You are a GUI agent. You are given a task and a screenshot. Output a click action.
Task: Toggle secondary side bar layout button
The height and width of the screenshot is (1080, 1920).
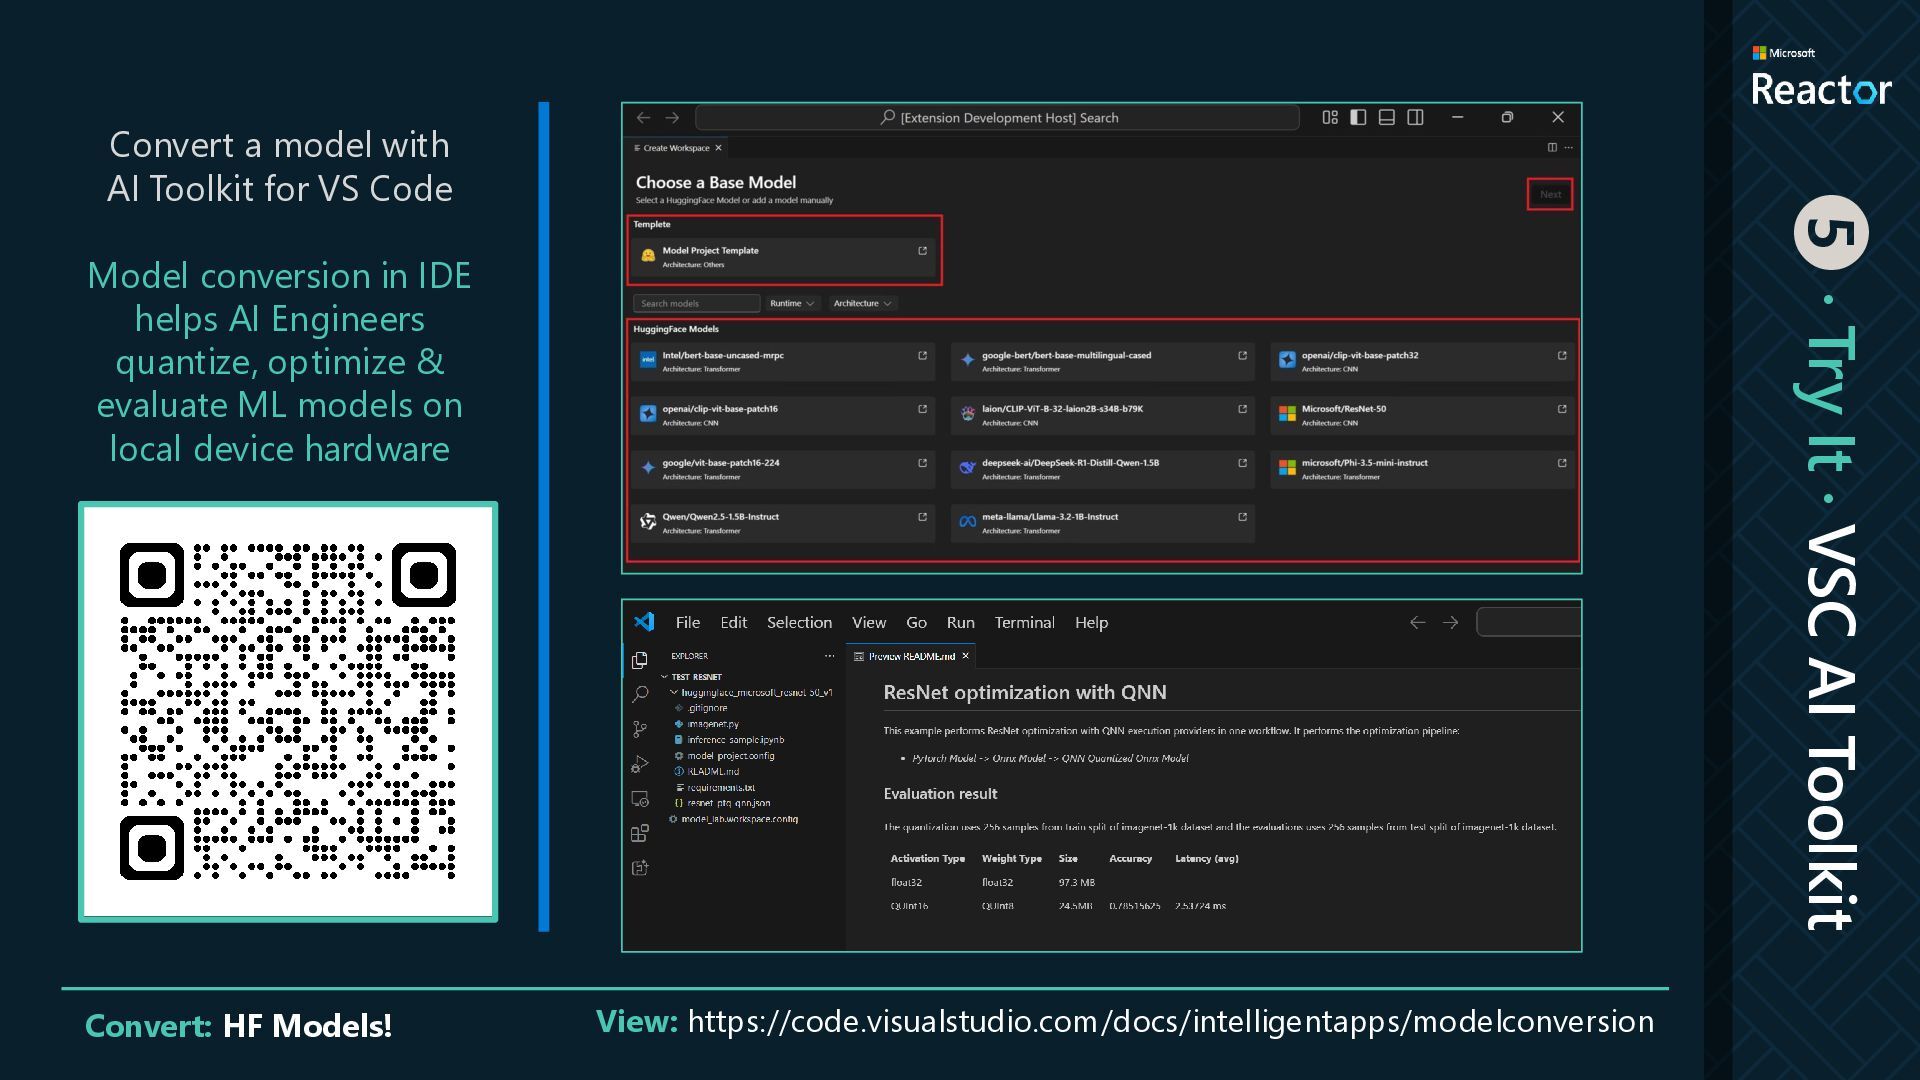pyautogui.click(x=1416, y=117)
